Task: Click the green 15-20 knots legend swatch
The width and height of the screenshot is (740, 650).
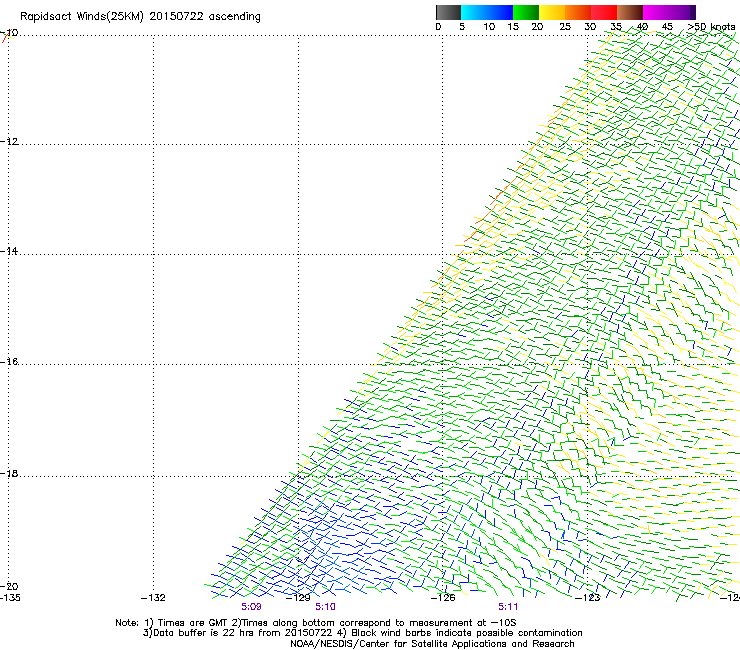Action: (x=526, y=12)
